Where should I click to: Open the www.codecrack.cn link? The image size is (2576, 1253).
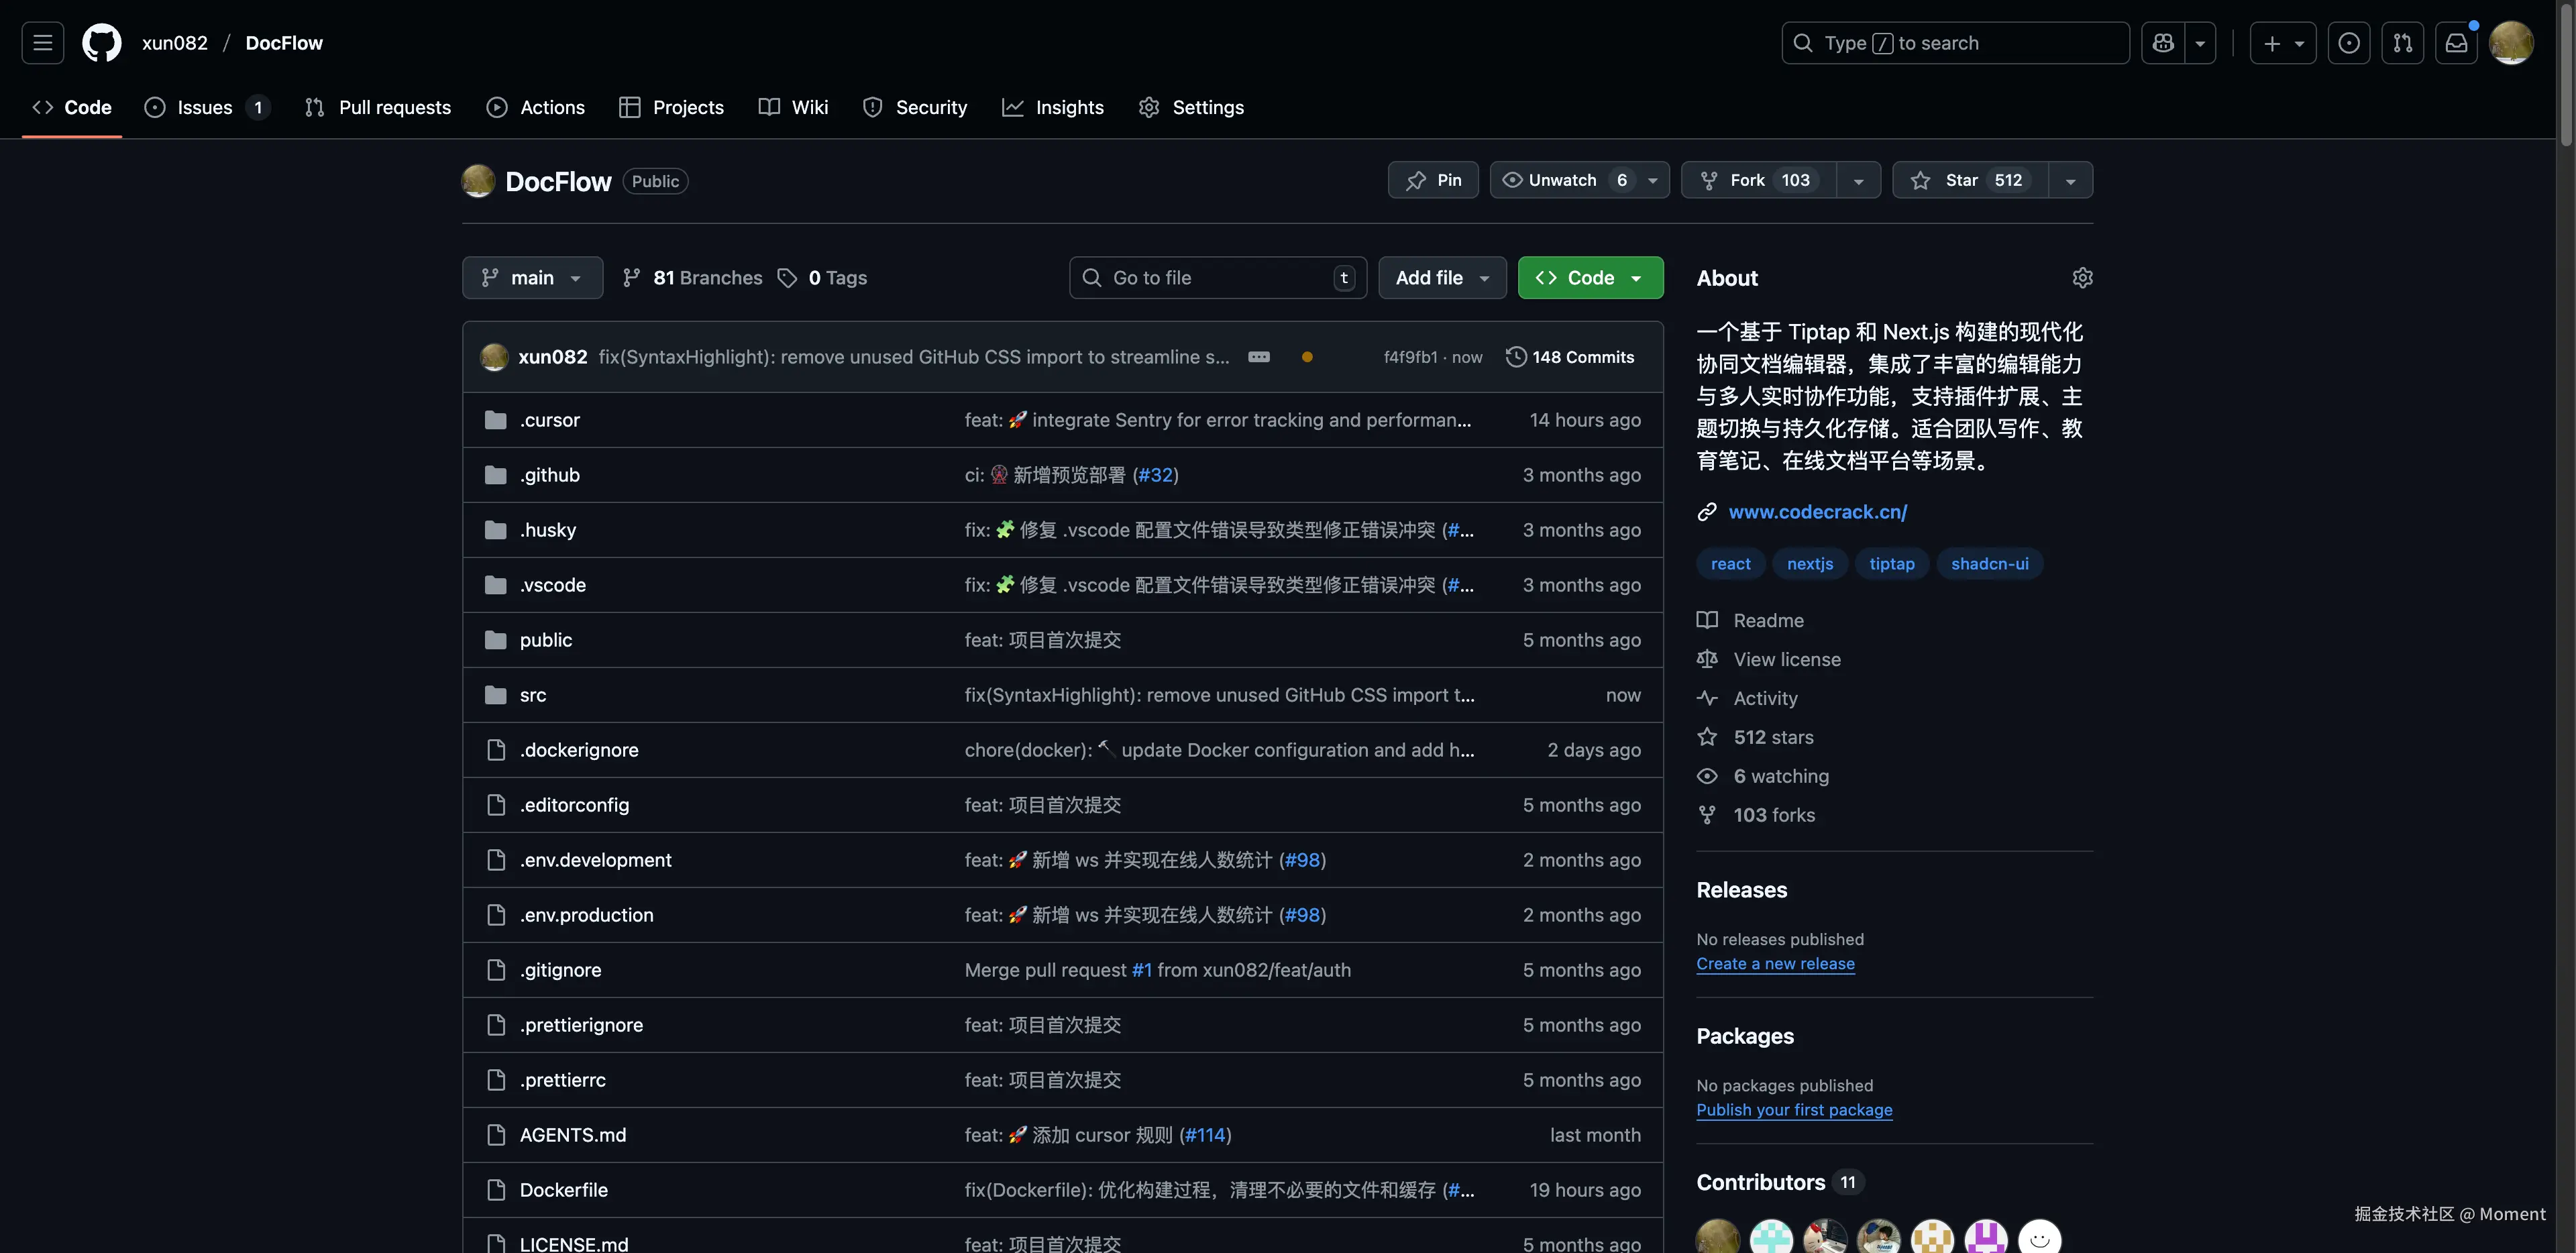click(x=1817, y=512)
